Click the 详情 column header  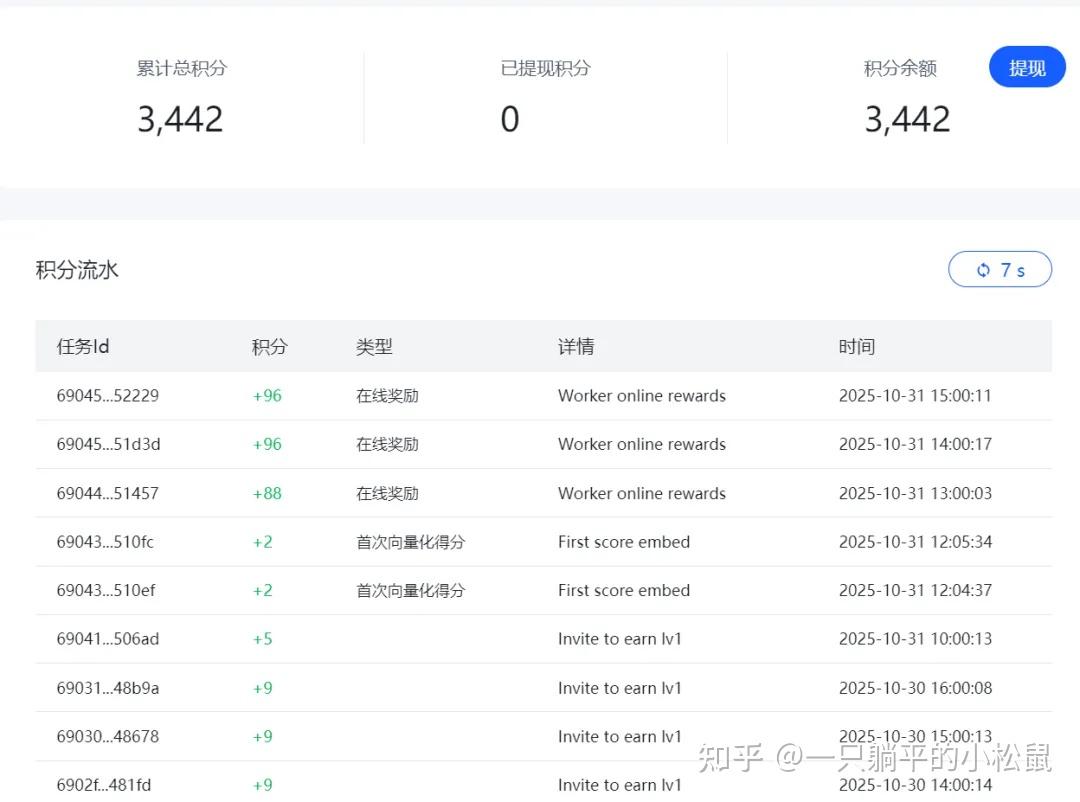pyautogui.click(x=576, y=347)
